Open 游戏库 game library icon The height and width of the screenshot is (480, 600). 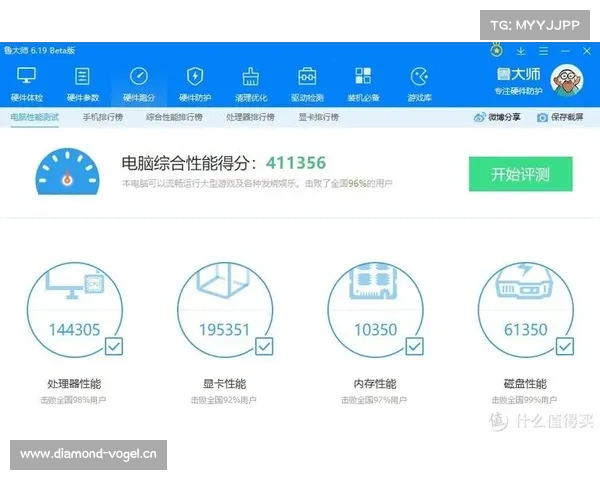click(x=419, y=77)
